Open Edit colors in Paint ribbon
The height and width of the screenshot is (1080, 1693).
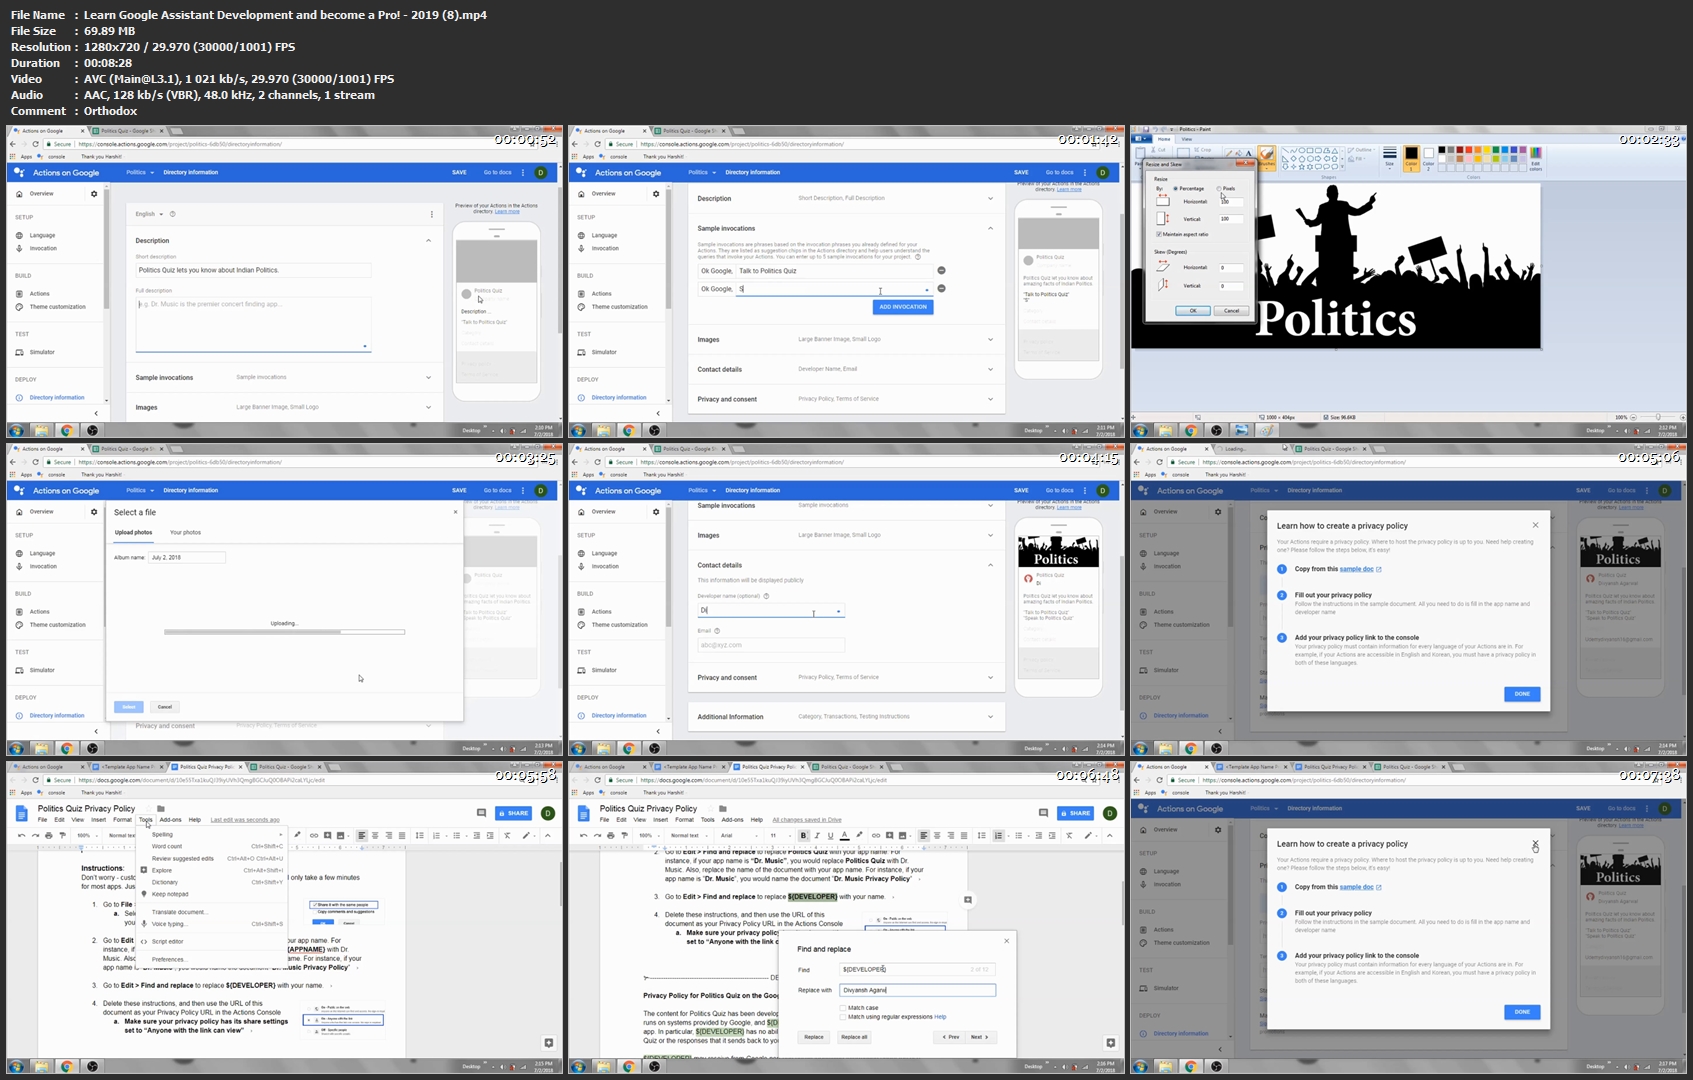pyautogui.click(x=1535, y=158)
